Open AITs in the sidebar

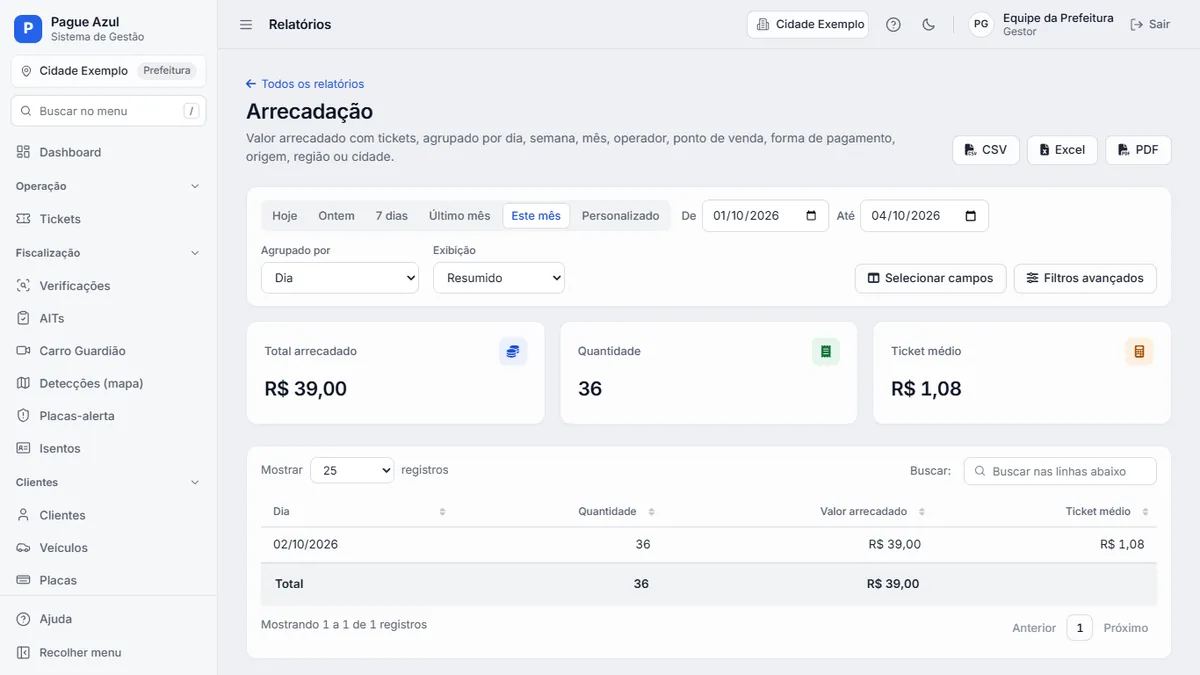coord(108,318)
